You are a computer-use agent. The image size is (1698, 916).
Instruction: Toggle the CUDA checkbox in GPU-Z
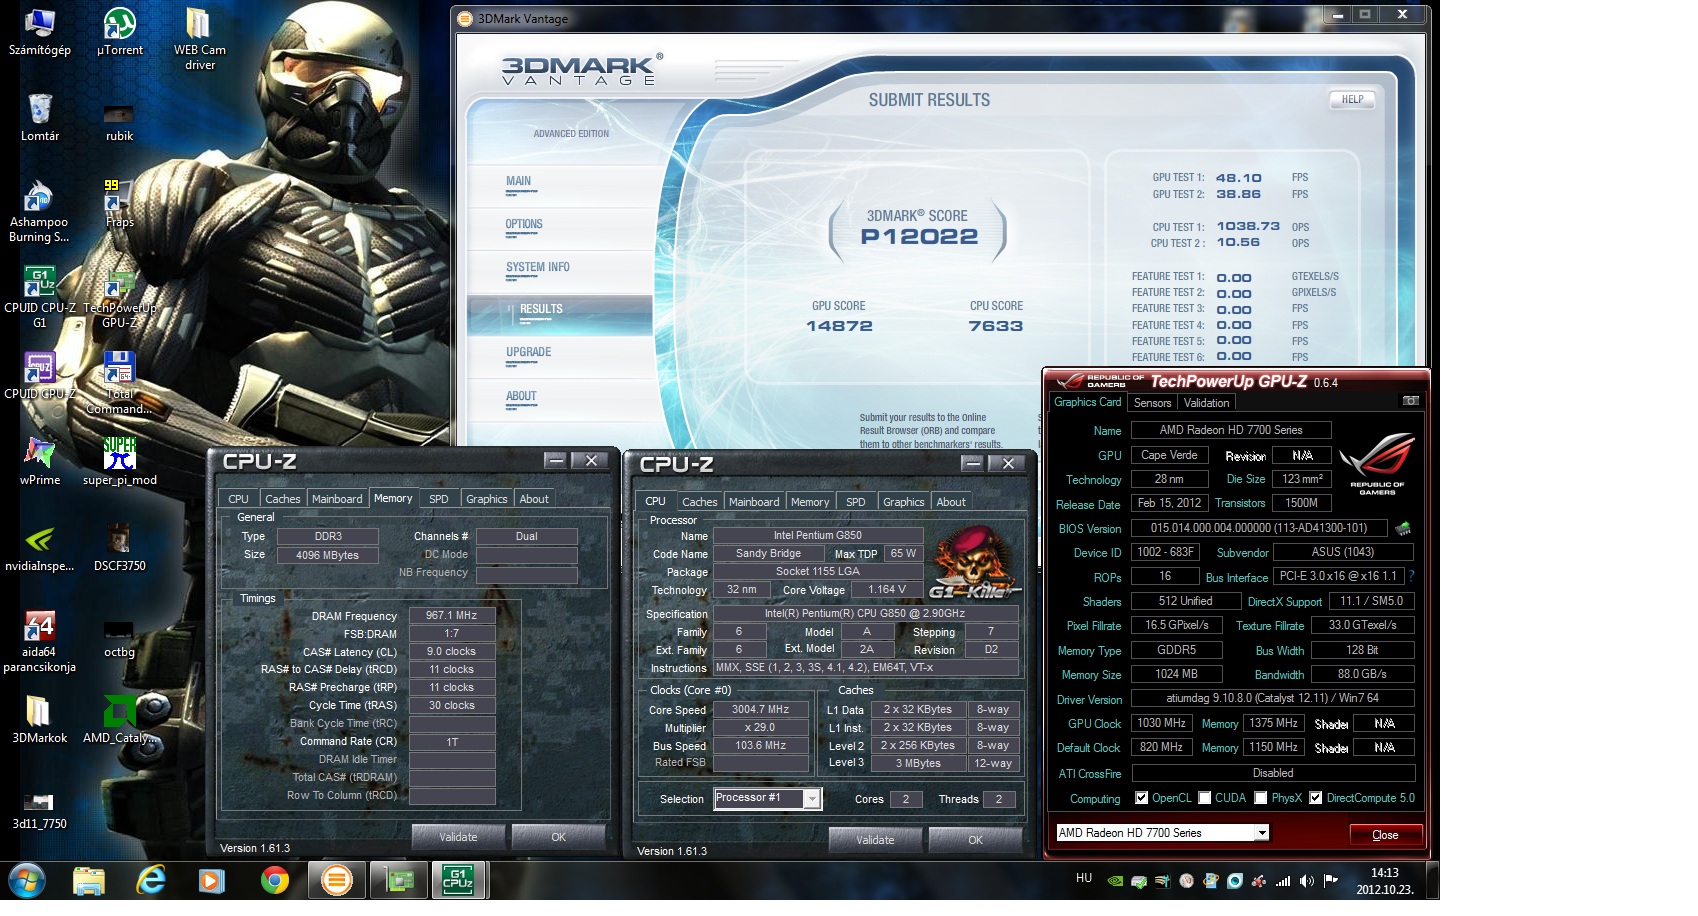tap(1205, 798)
